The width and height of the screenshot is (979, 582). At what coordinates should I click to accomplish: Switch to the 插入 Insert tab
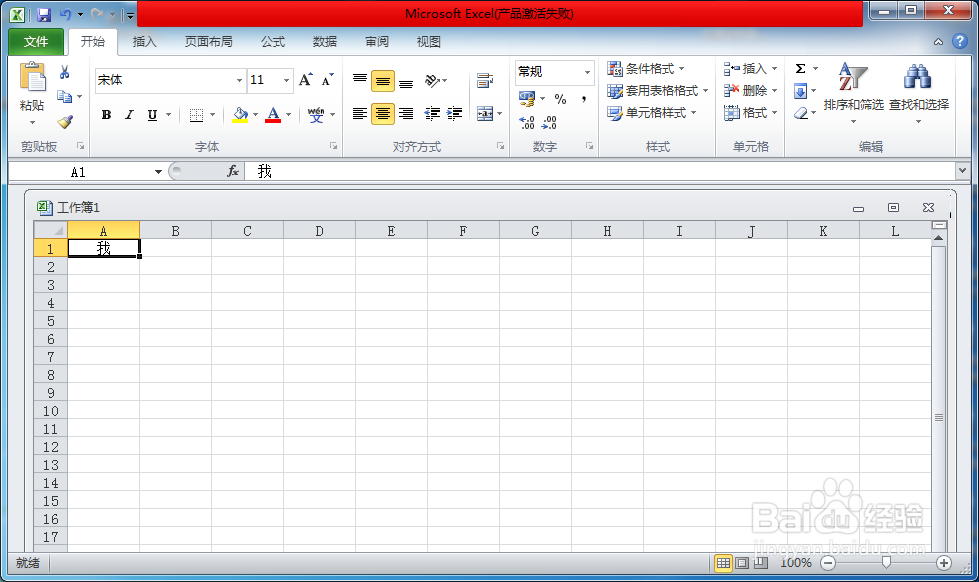(x=144, y=42)
